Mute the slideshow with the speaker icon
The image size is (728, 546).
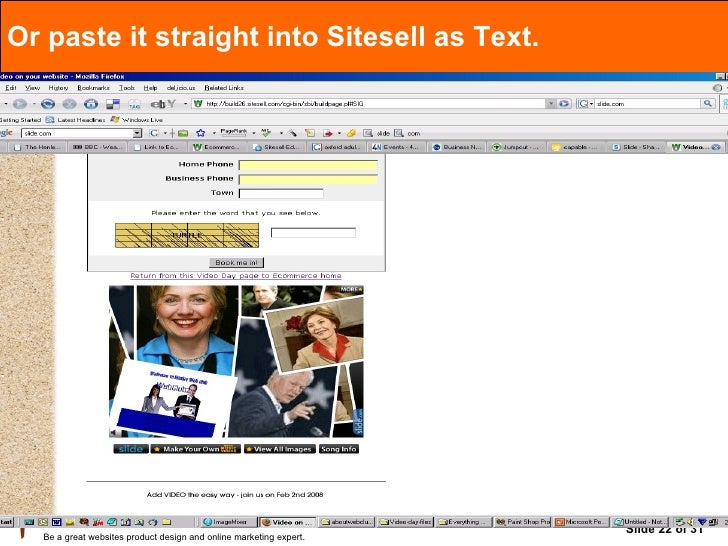coord(114,433)
